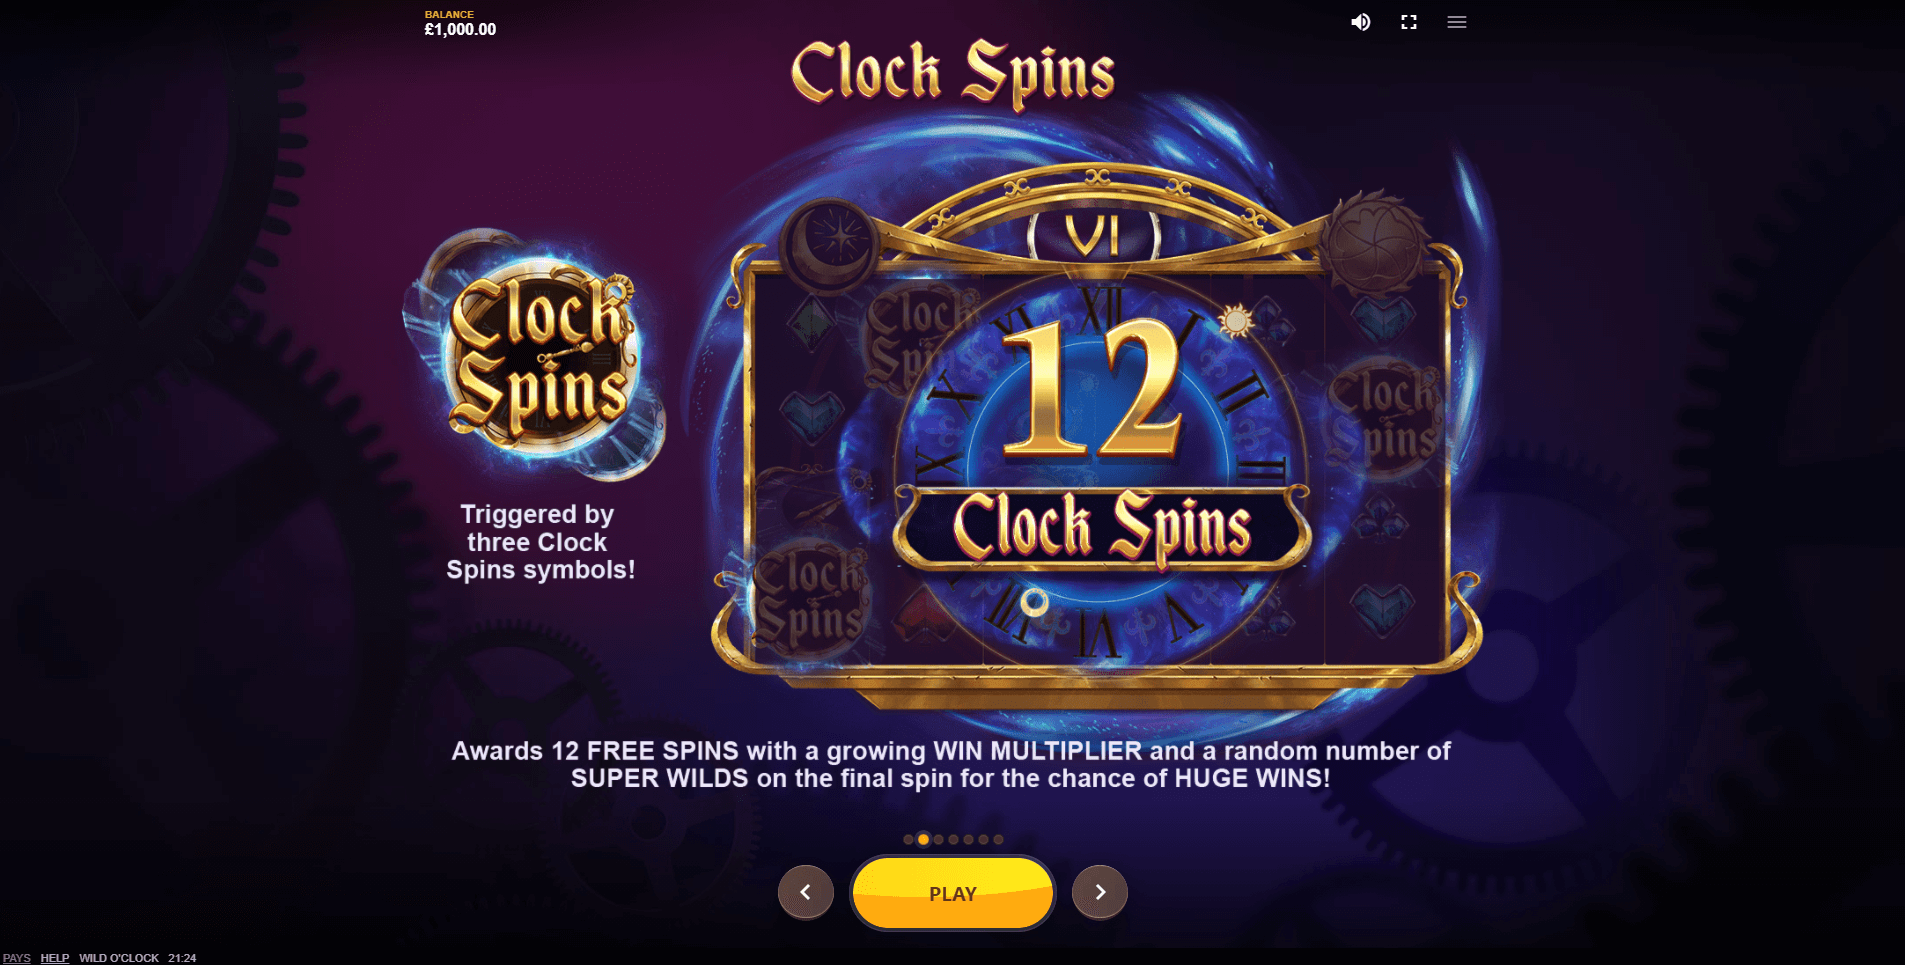Viewport: 1905px width, 965px height.
Task: Advance to next intro slide with right arrow
Action: pos(1100,892)
